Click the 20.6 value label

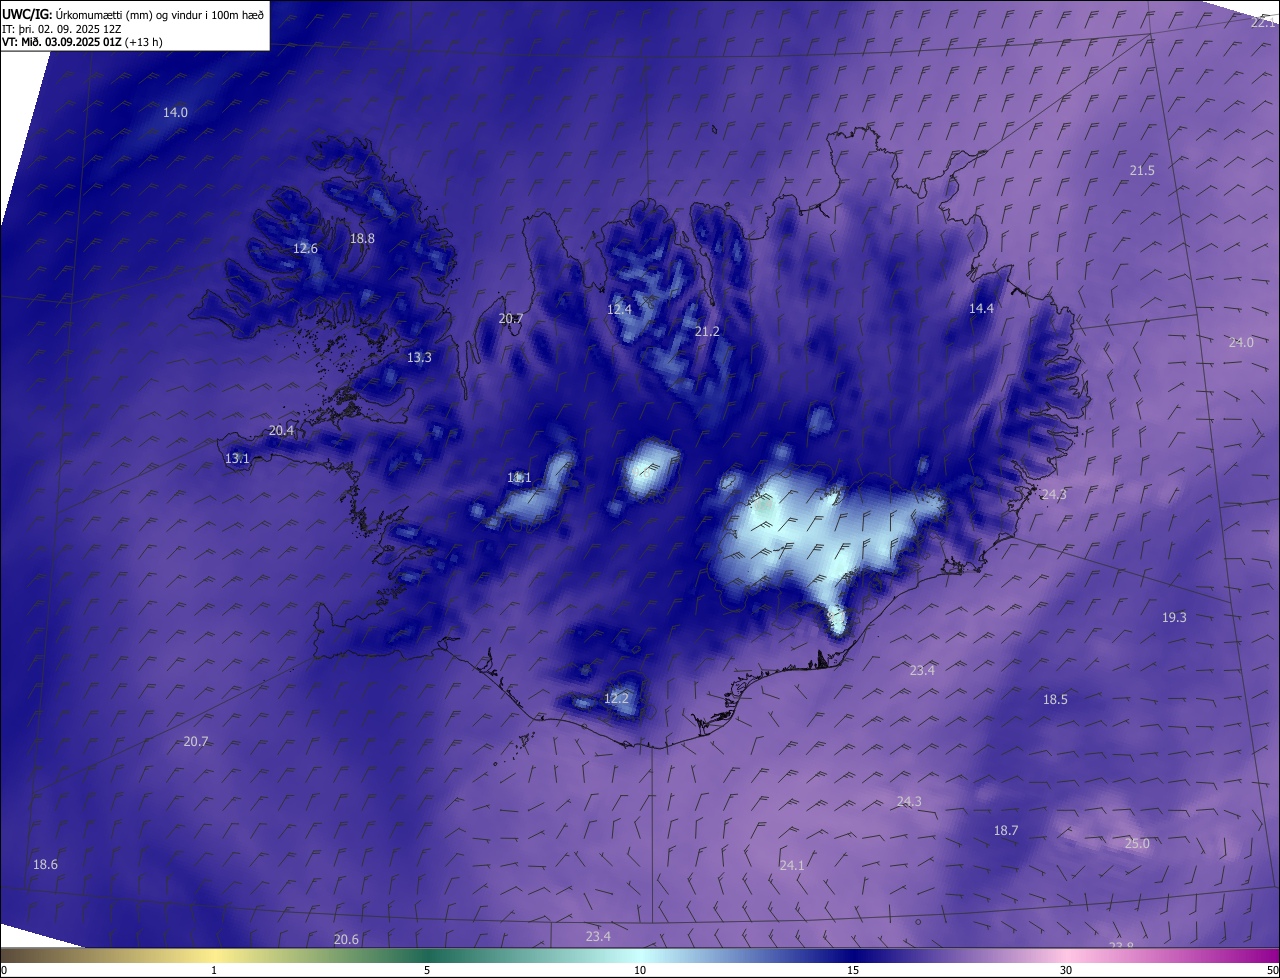coord(346,940)
